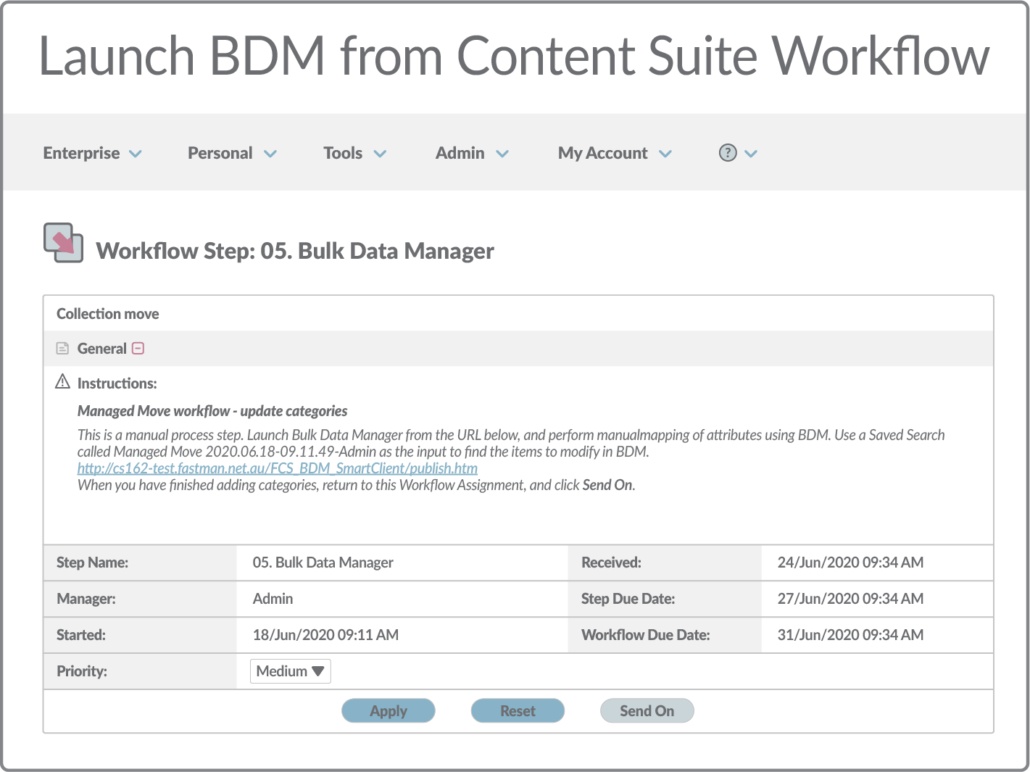1030x772 pixels.
Task: Click the Step Due Date value
Action: point(850,598)
